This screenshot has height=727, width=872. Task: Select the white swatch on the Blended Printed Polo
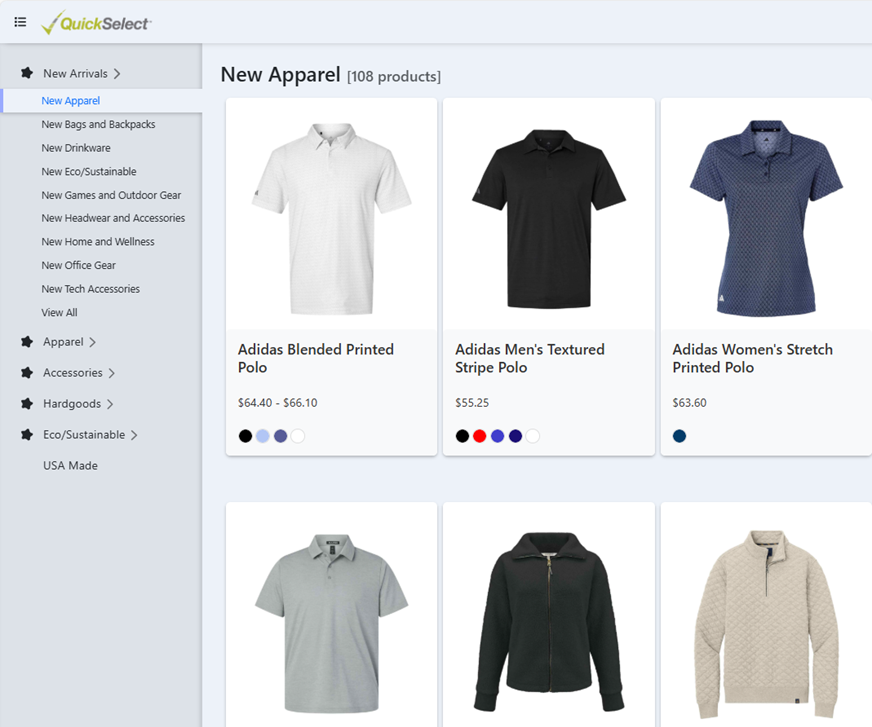click(297, 435)
